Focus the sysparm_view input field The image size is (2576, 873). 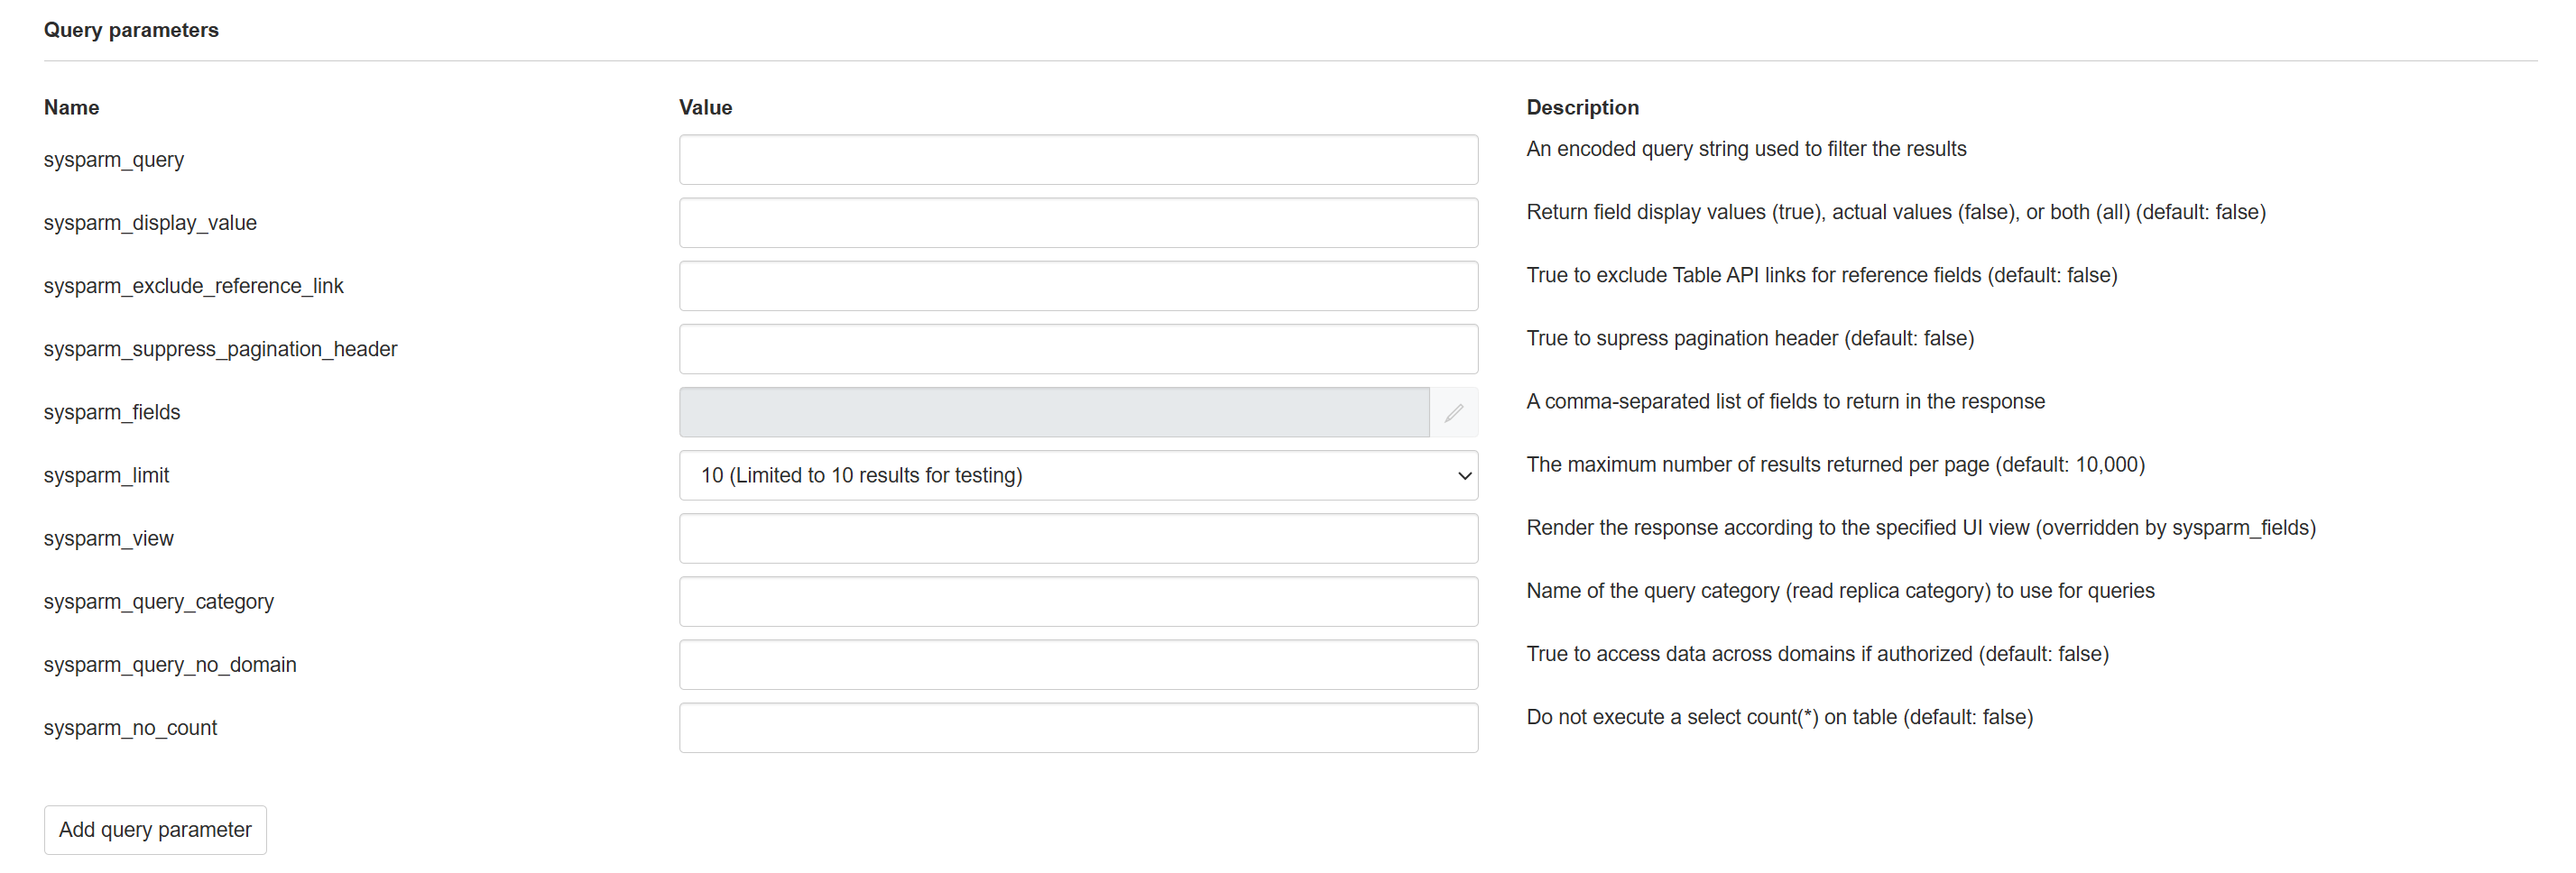pyautogui.click(x=1077, y=539)
